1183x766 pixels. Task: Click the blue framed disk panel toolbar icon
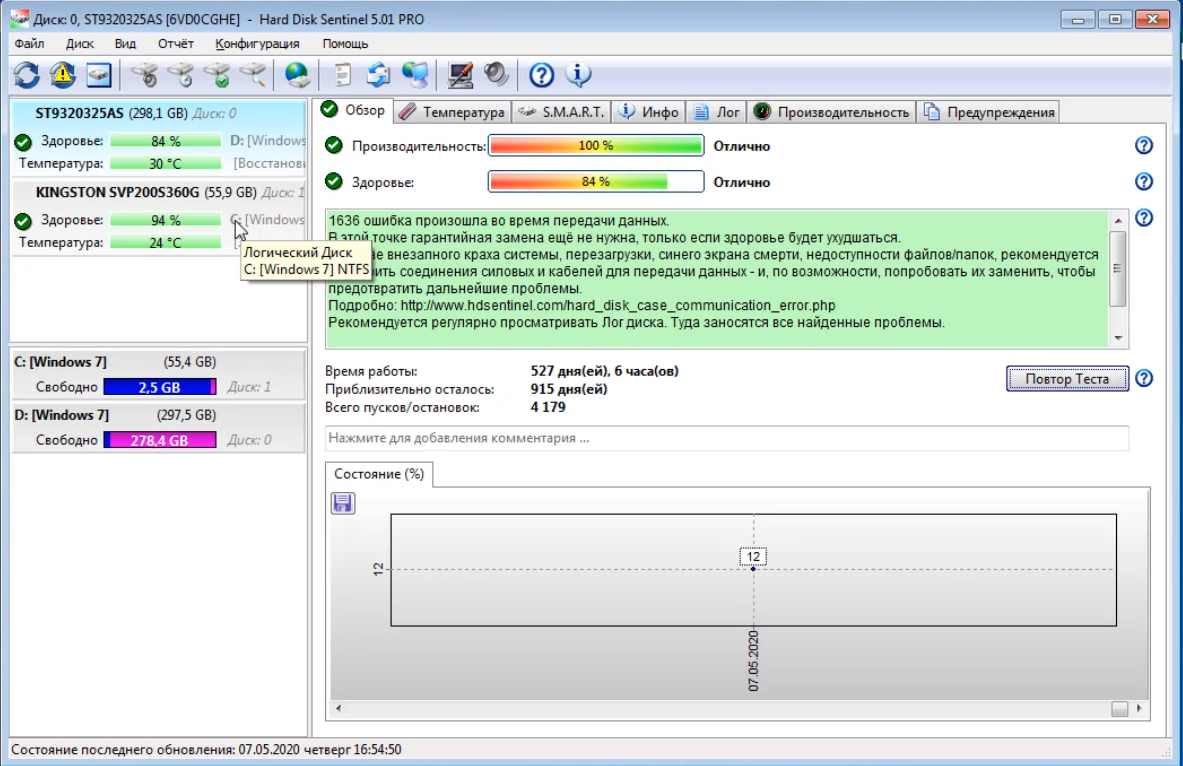pyautogui.click(x=99, y=75)
